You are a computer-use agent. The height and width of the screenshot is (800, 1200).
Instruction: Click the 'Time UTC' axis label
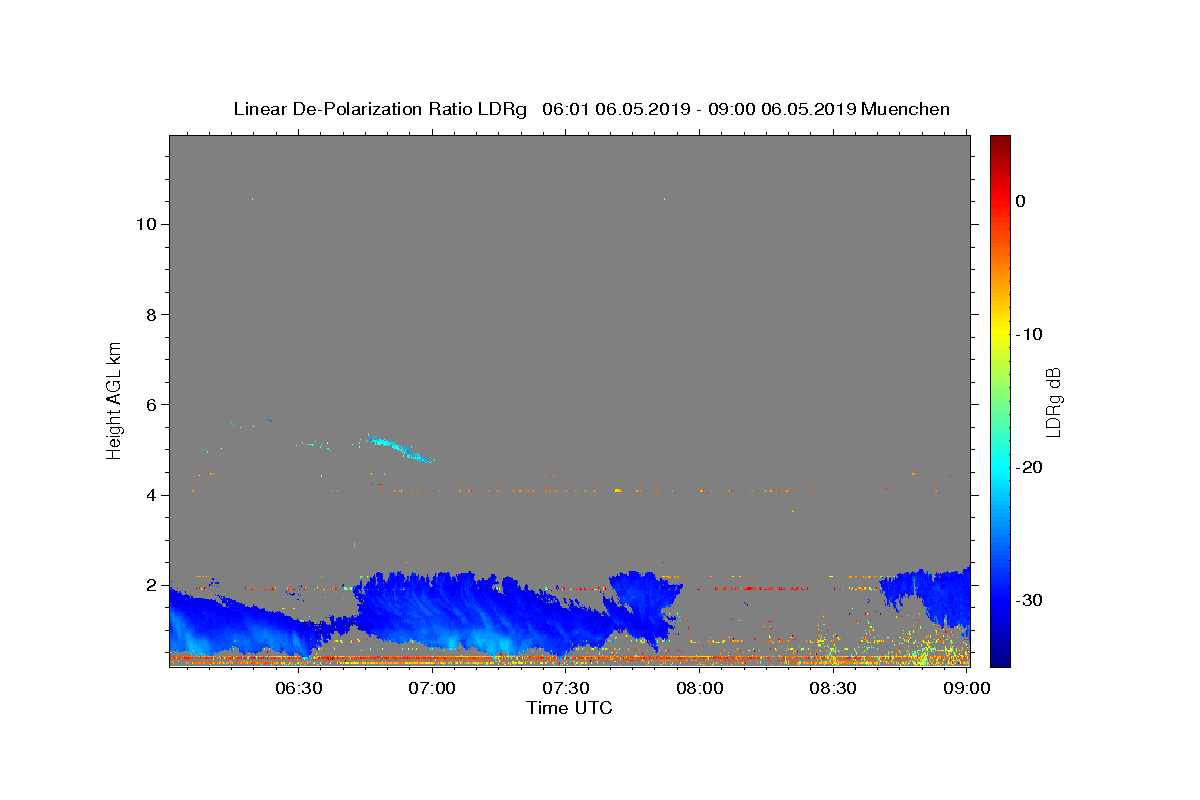(x=569, y=708)
